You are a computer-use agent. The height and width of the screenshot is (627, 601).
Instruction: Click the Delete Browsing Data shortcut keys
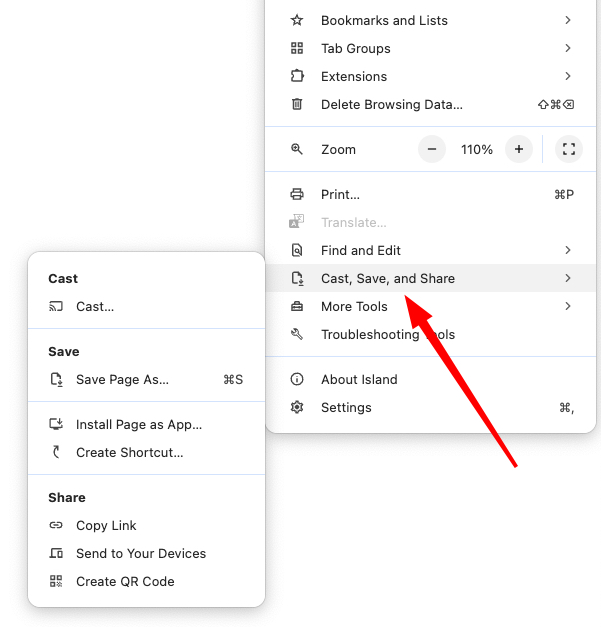point(556,104)
